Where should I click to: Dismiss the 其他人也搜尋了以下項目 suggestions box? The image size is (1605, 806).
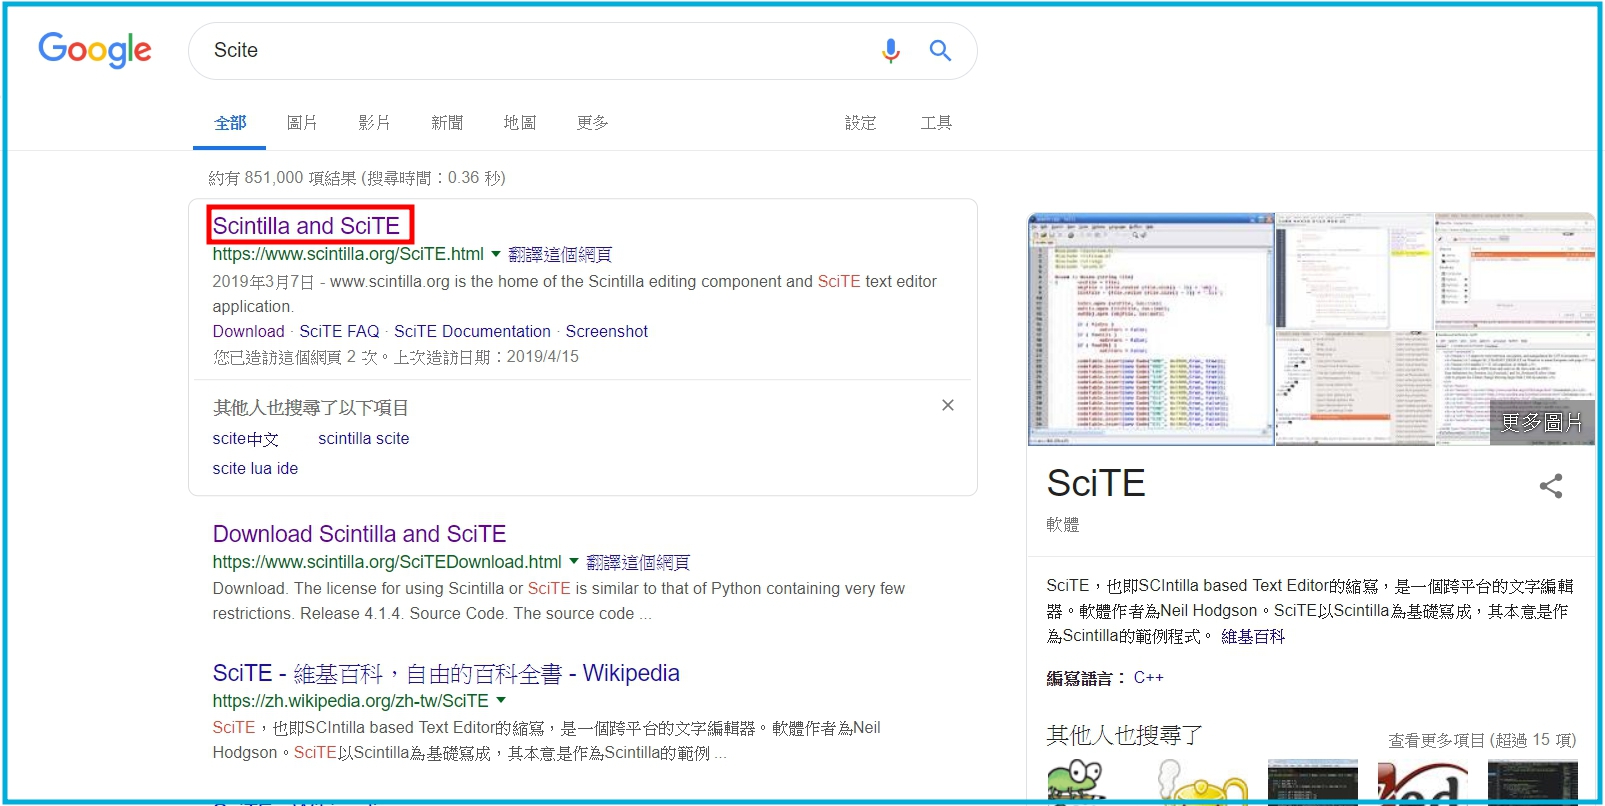(948, 405)
